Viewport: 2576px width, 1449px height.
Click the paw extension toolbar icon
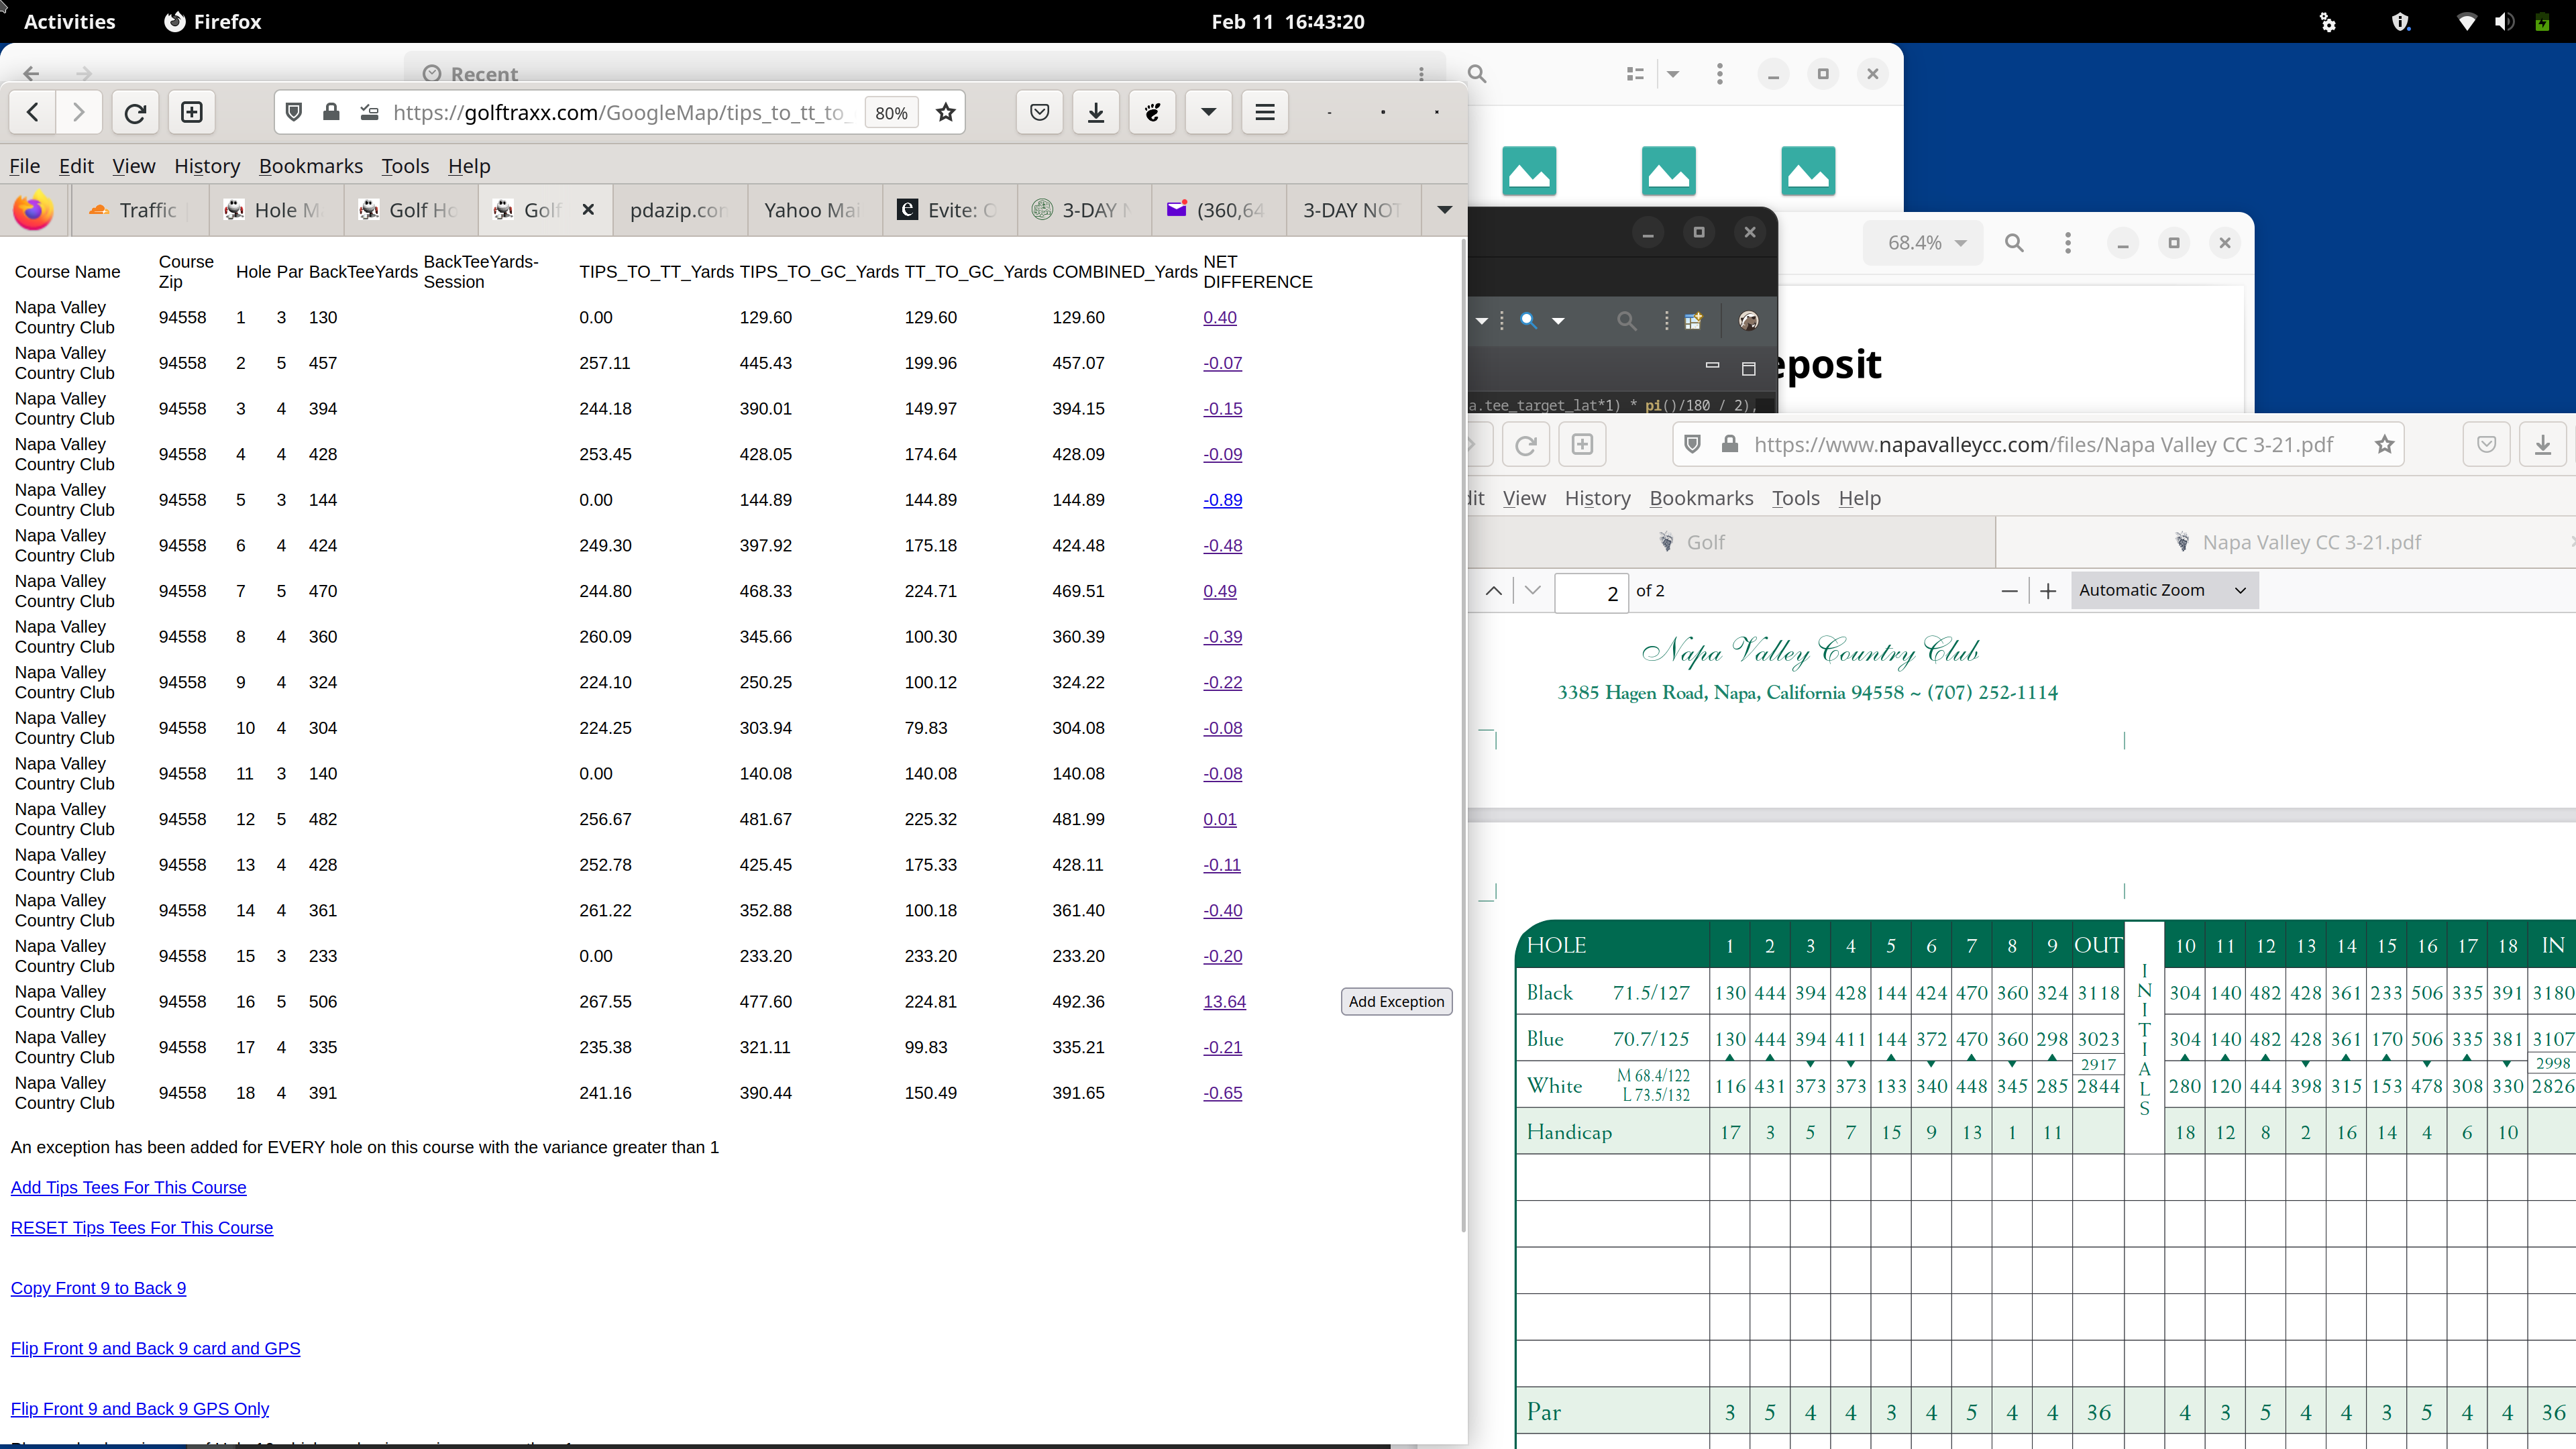tap(1152, 112)
